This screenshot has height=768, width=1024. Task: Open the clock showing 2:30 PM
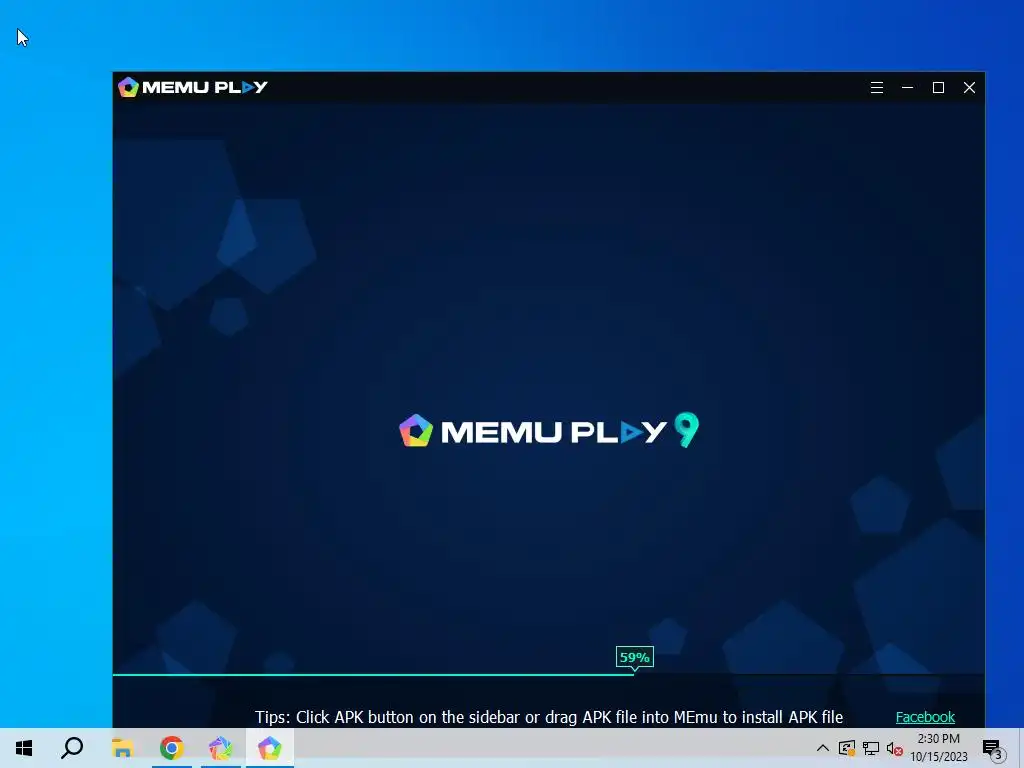coord(938,748)
